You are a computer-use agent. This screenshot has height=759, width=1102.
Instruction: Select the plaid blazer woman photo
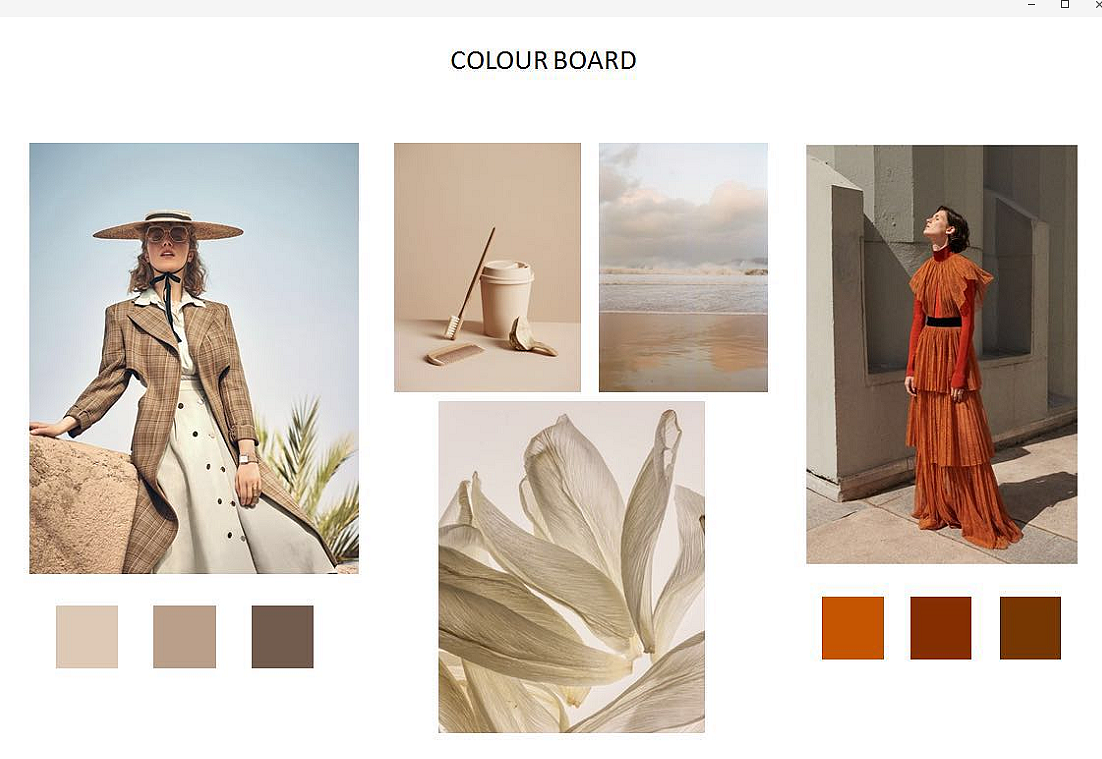[194, 358]
